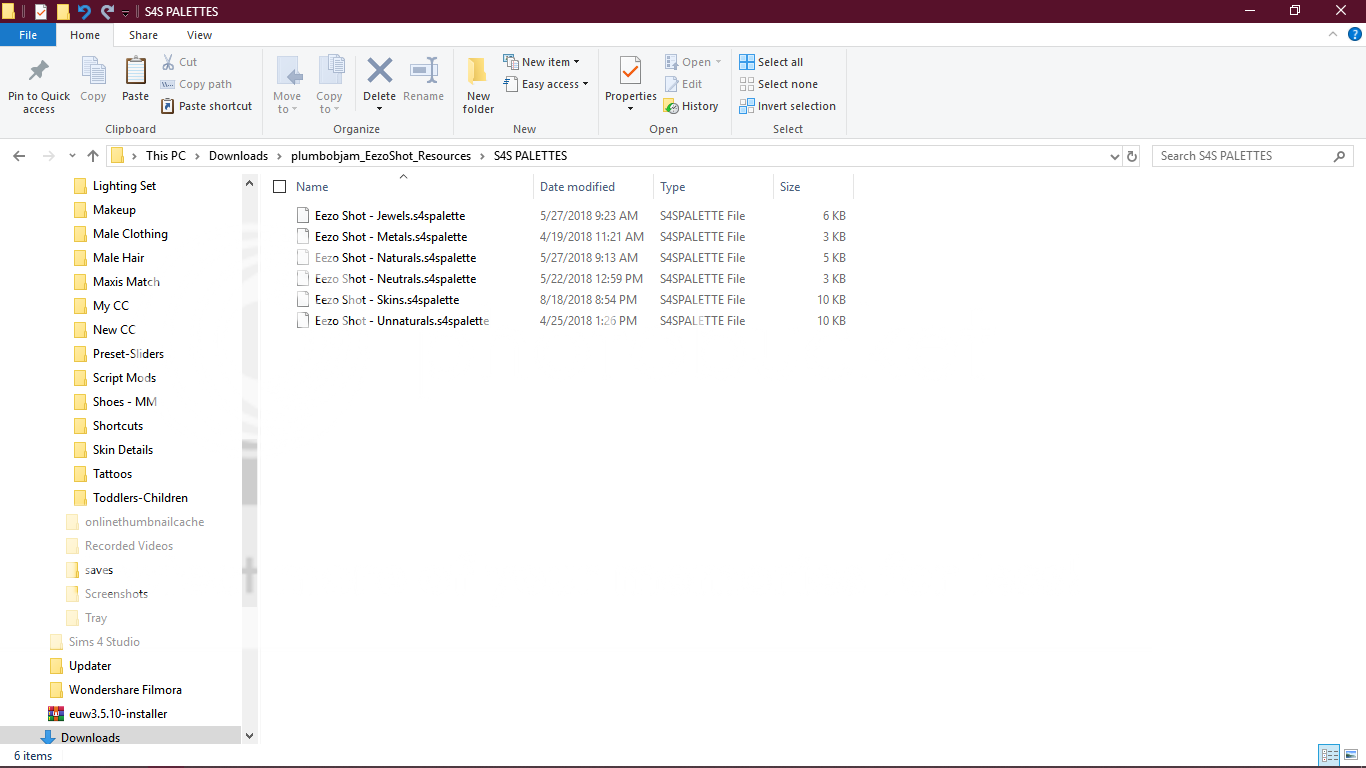Open the Script Mods folder in the sidebar

[x=124, y=378]
